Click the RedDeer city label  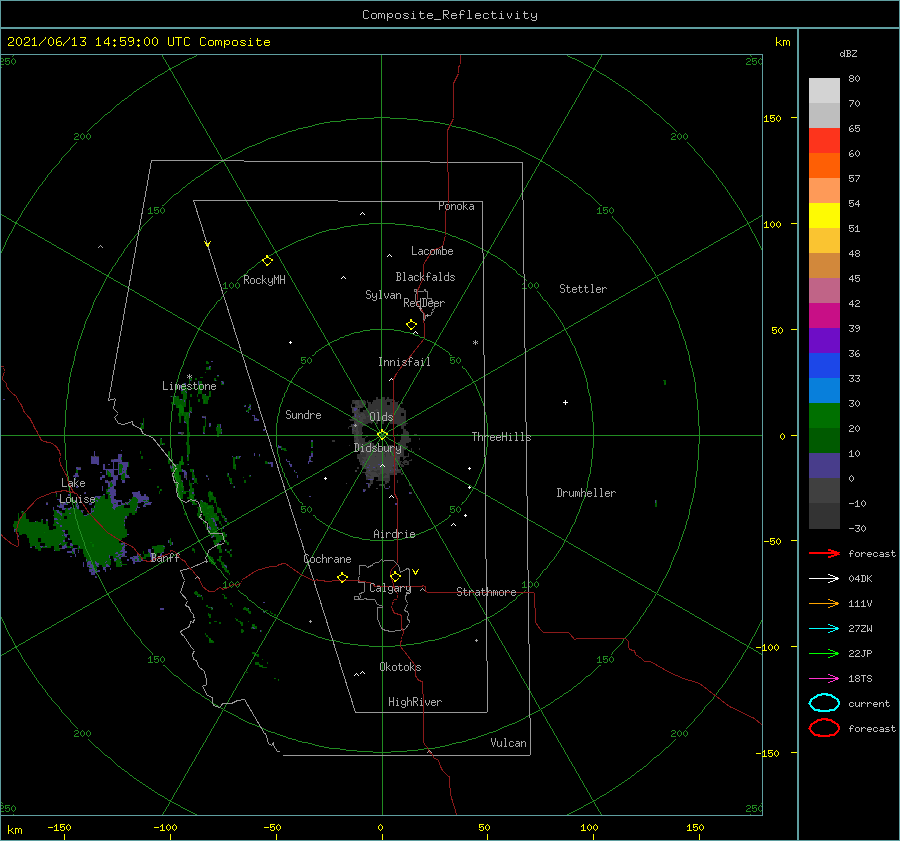(x=424, y=303)
